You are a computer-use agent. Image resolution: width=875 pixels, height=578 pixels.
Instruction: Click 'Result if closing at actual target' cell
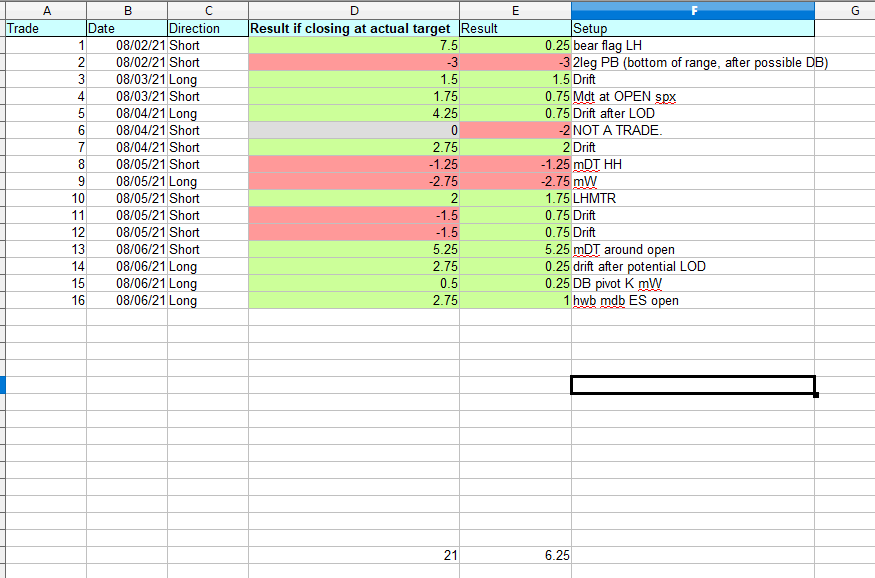354,28
